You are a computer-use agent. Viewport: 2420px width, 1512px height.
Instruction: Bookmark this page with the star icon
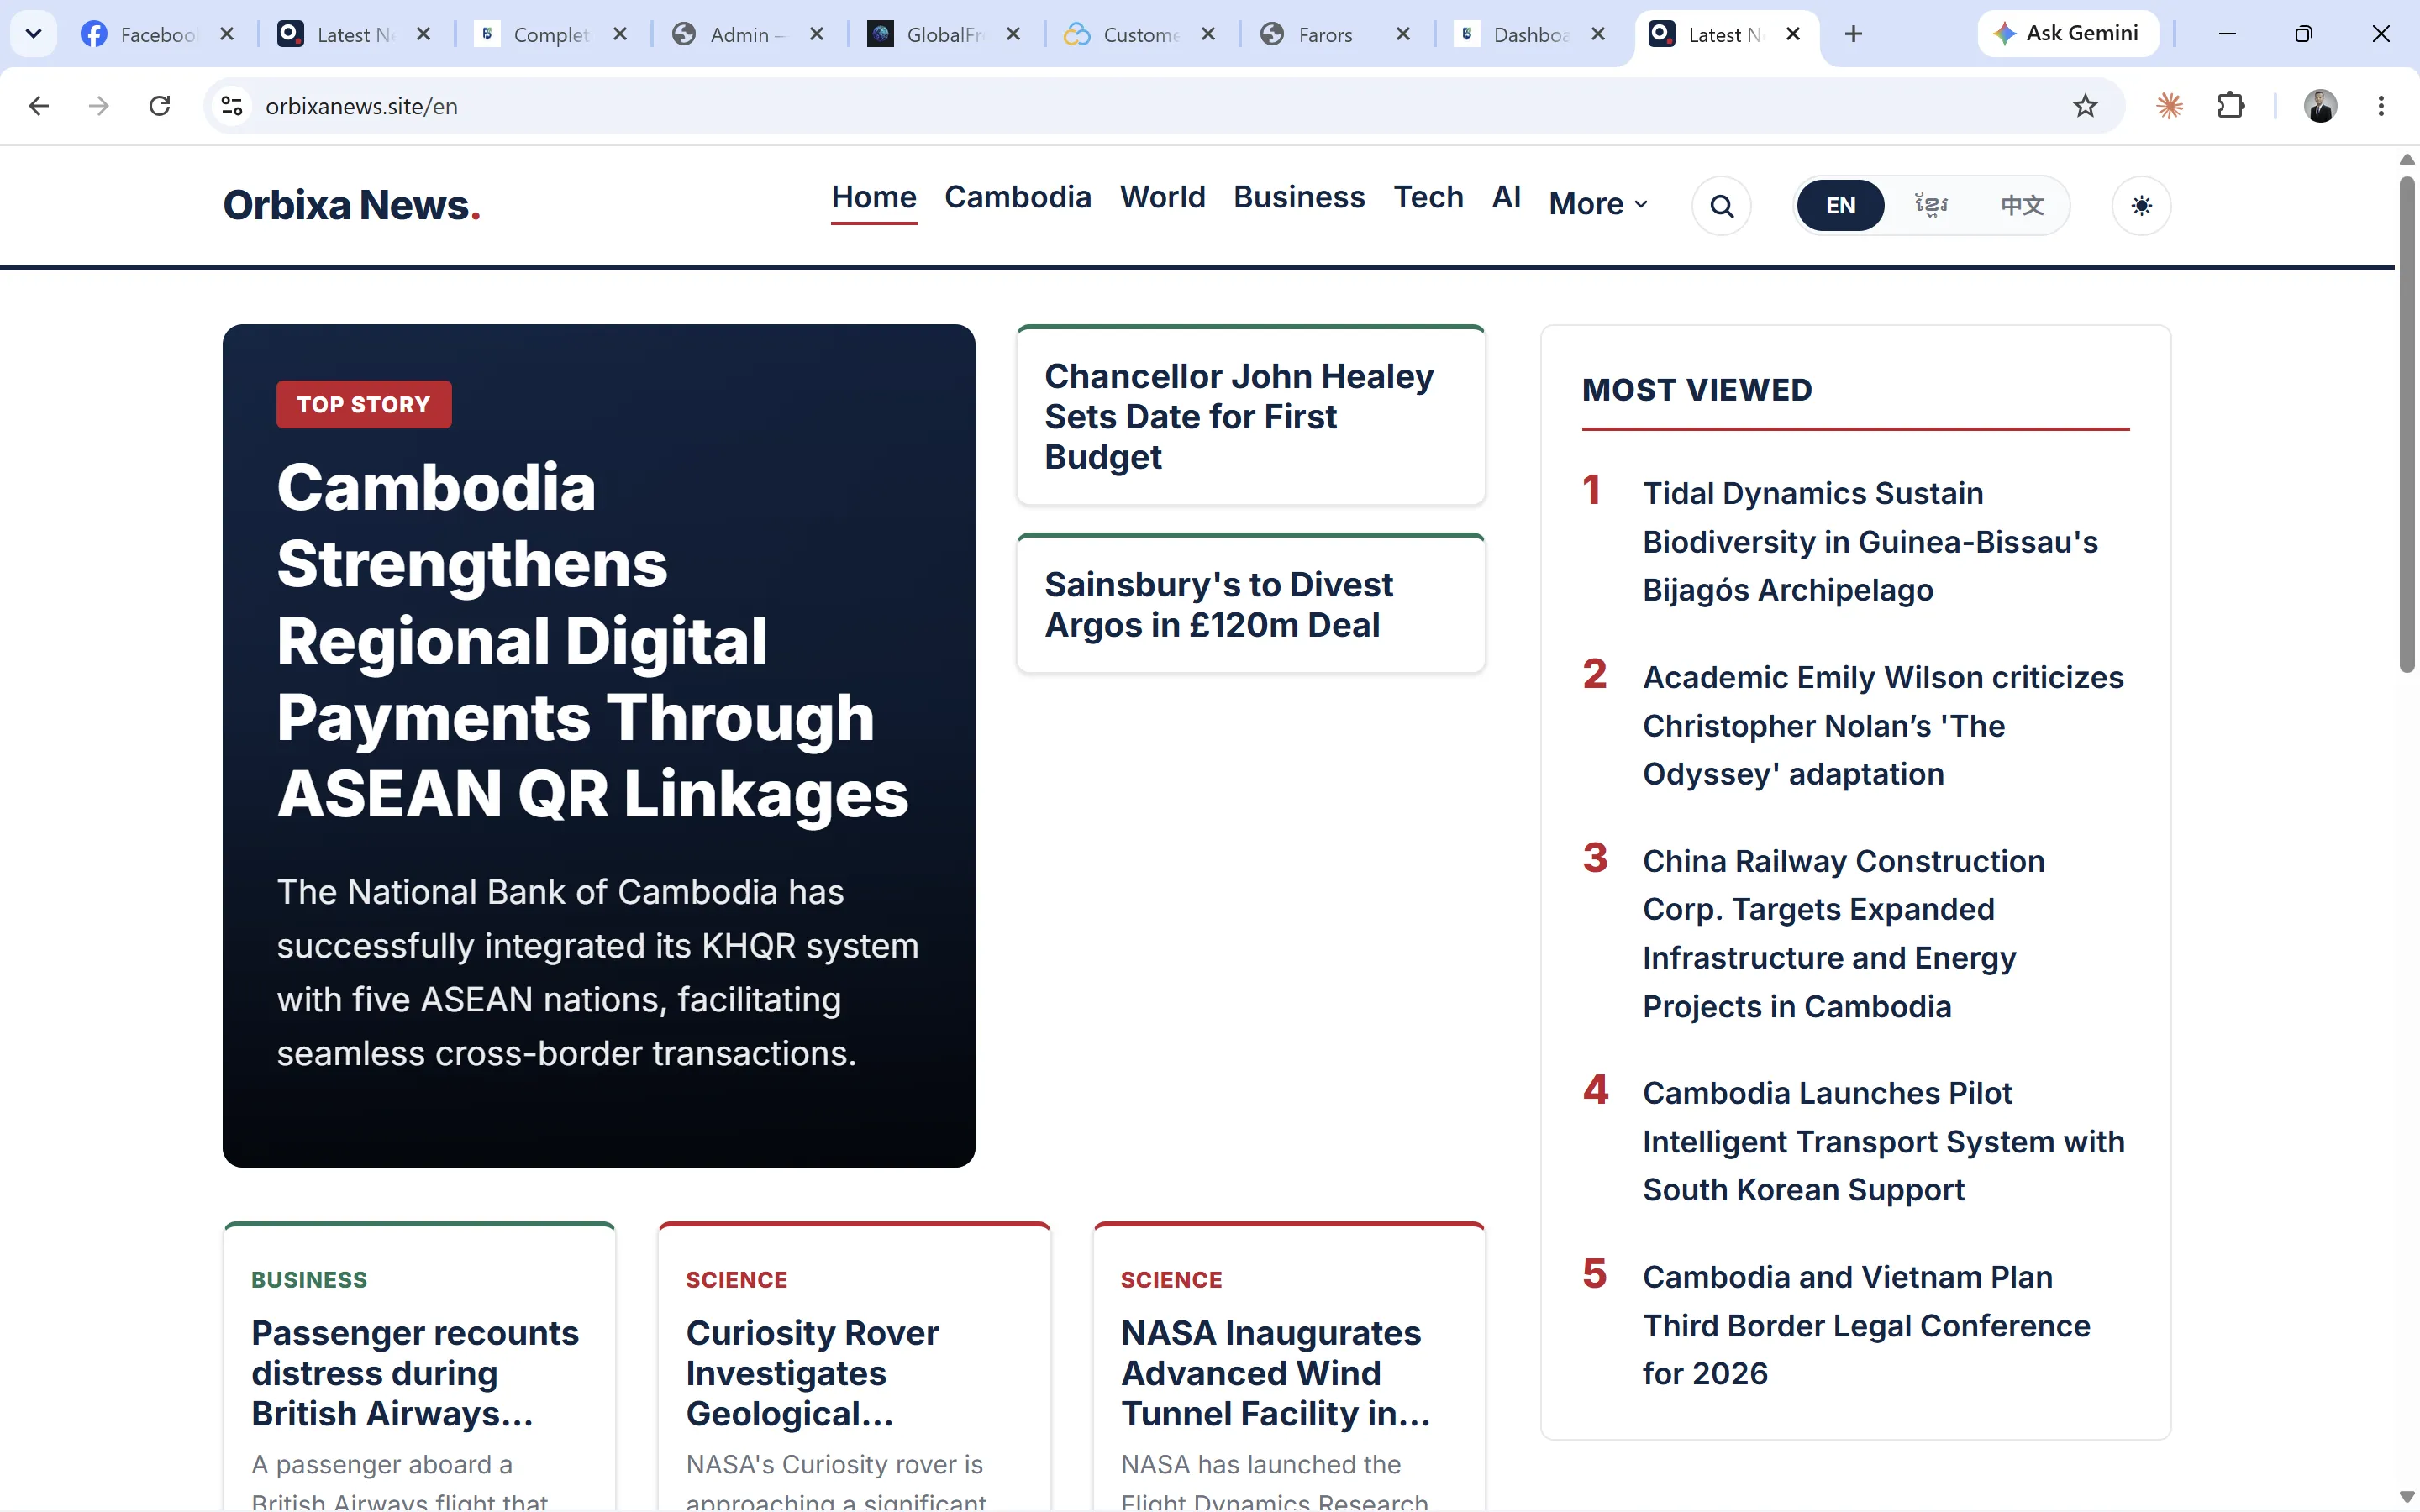click(2084, 106)
